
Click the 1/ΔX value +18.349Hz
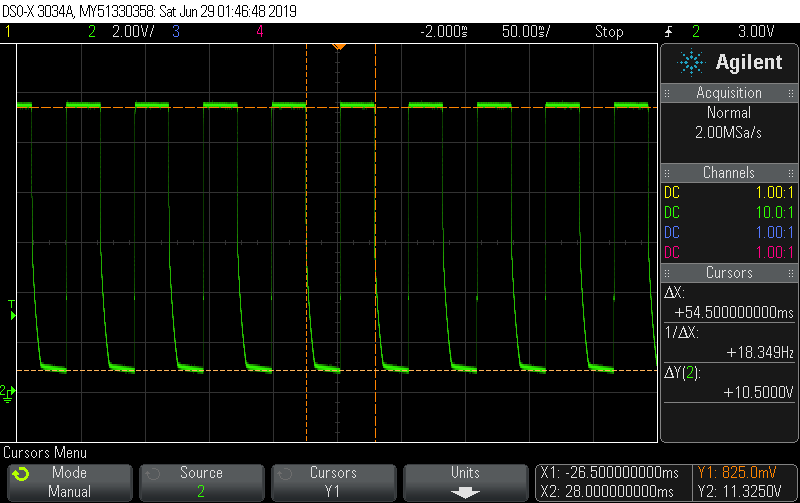pos(760,352)
